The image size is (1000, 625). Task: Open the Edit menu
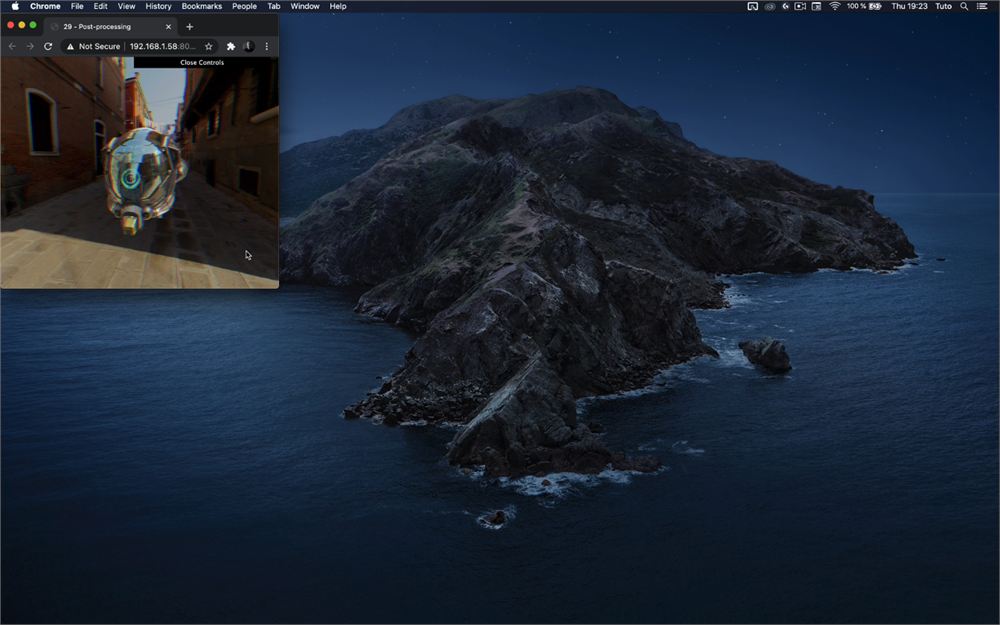(x=101, y=6)
